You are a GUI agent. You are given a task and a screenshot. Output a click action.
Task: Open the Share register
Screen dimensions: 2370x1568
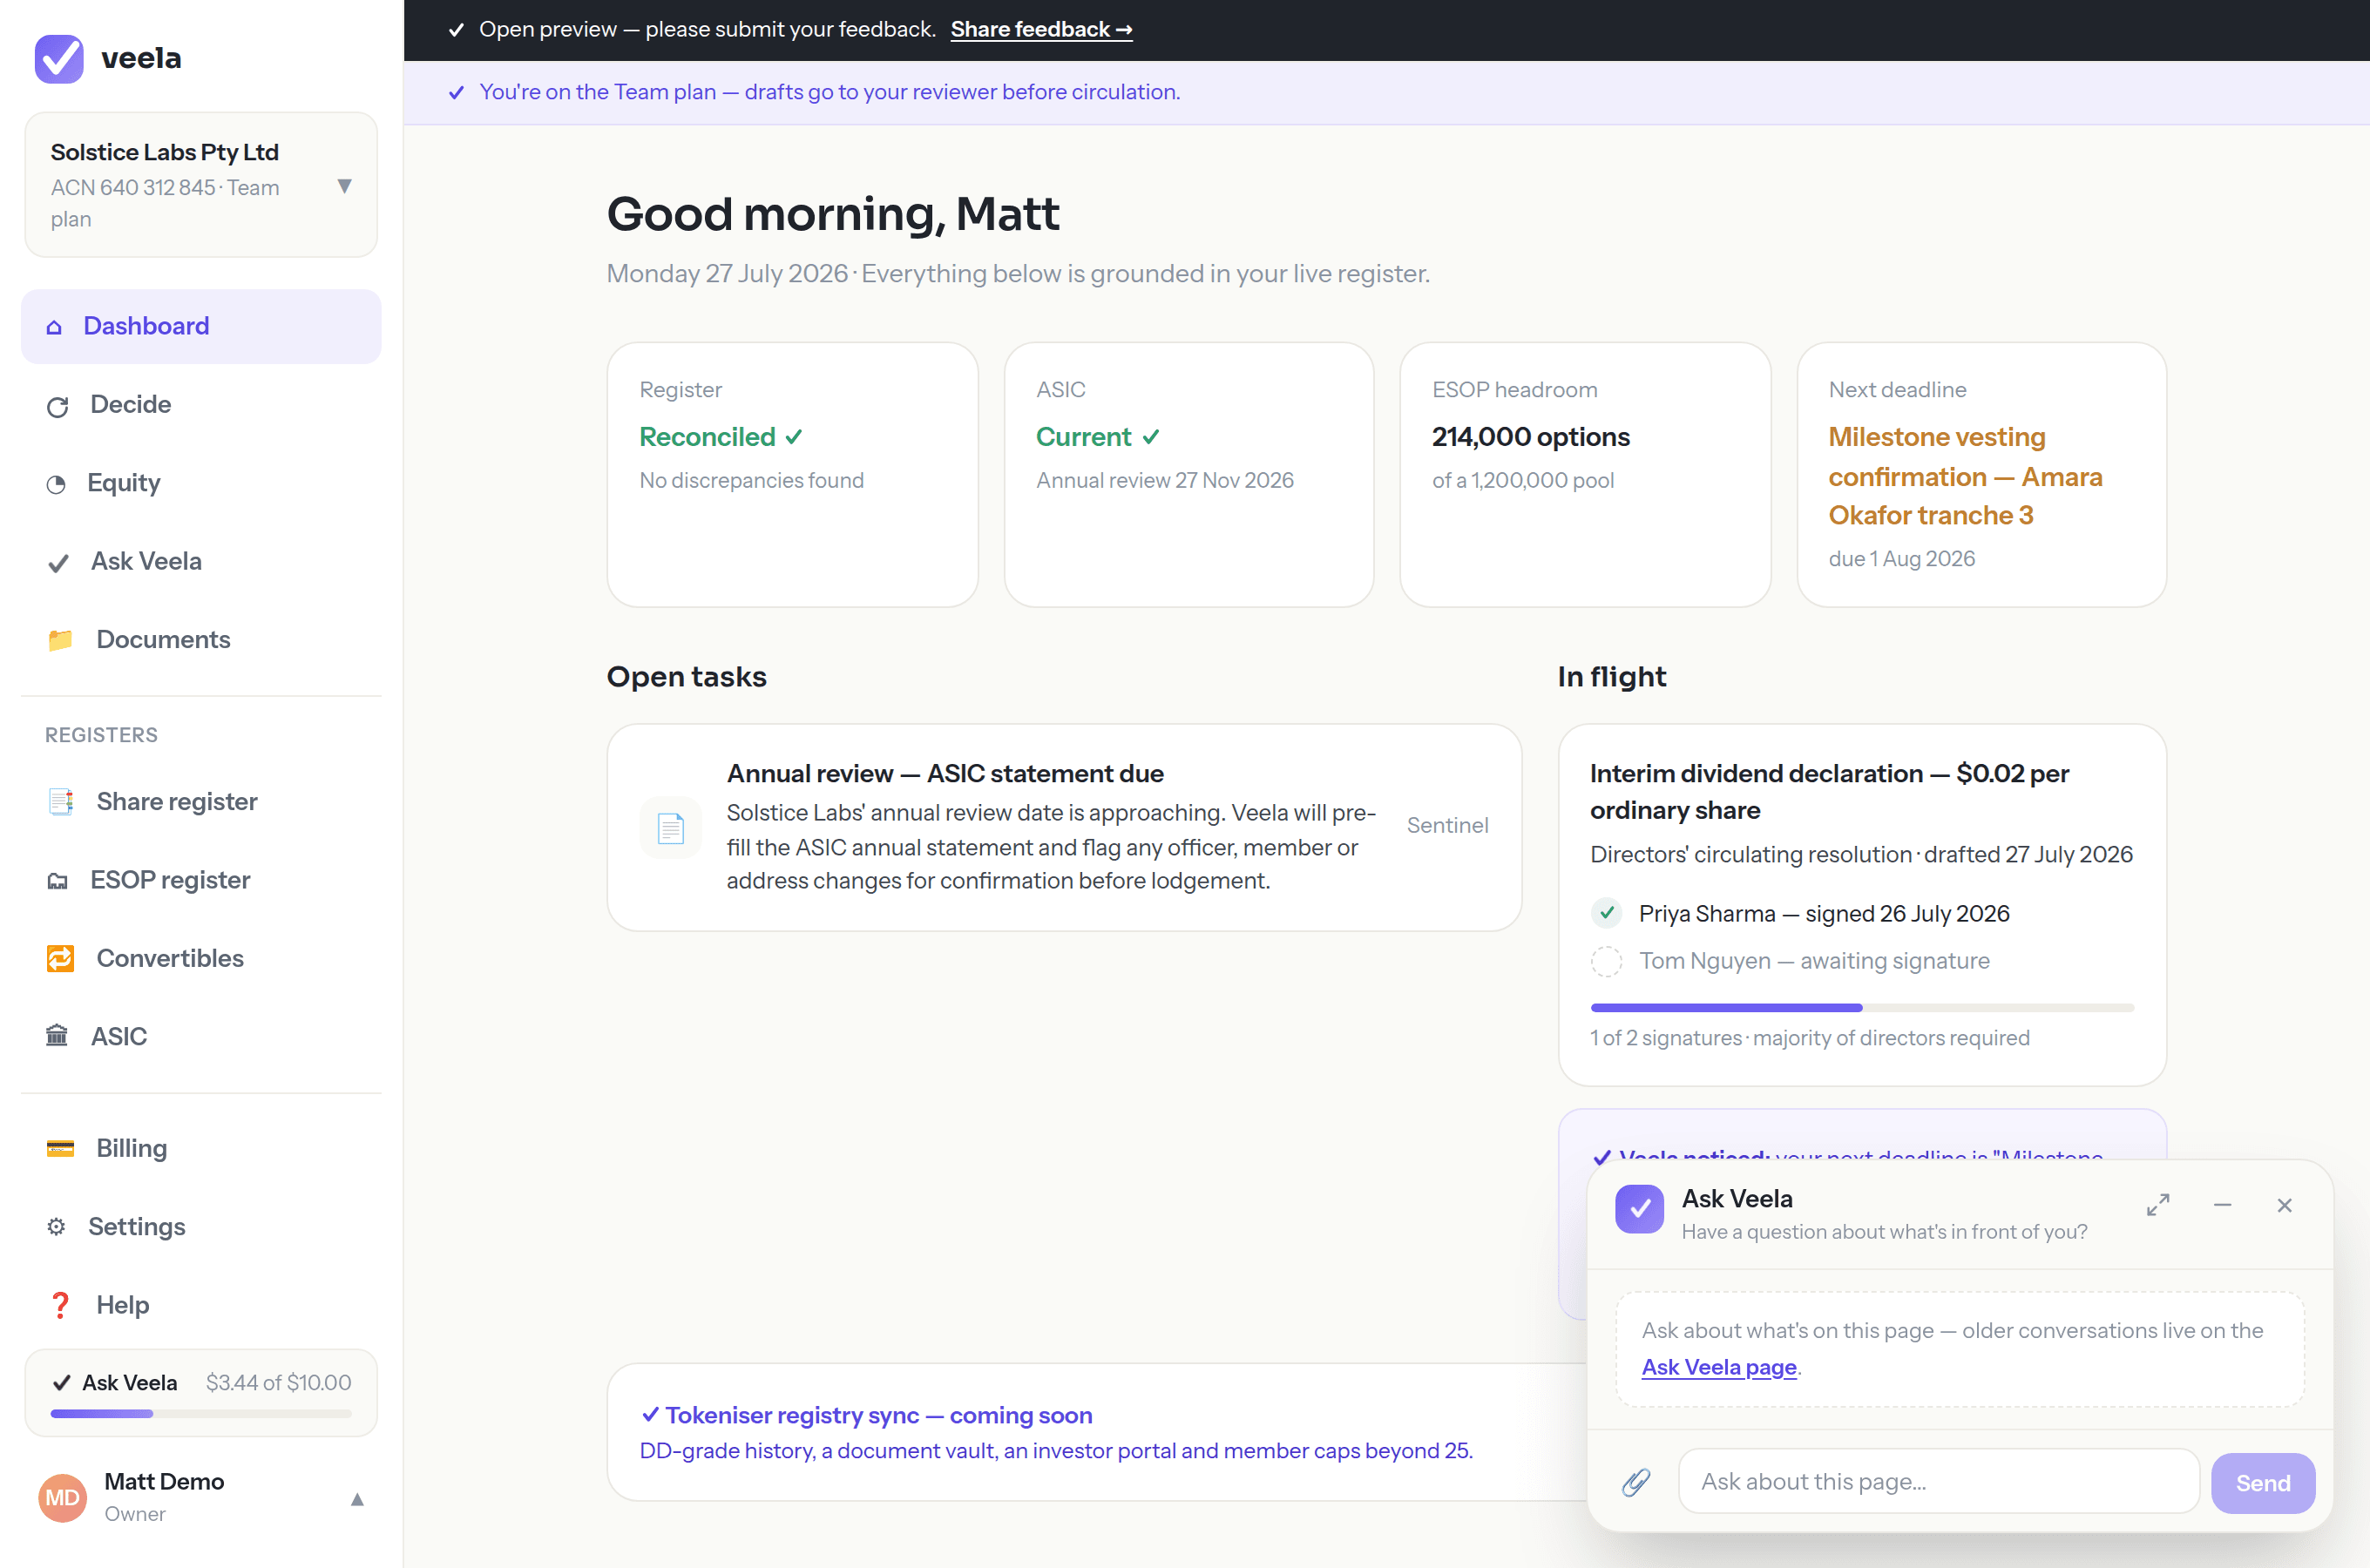coord(201,802)
